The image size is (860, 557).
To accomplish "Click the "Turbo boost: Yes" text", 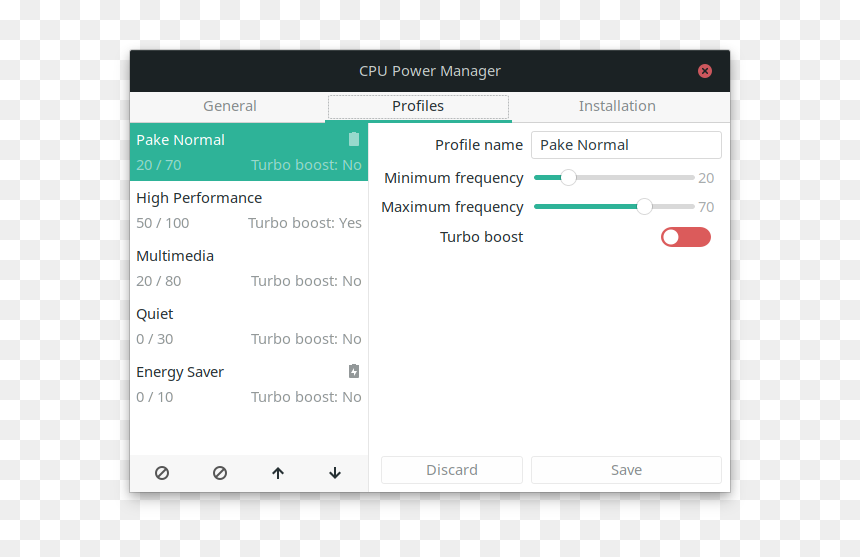I will pos(304,223).
